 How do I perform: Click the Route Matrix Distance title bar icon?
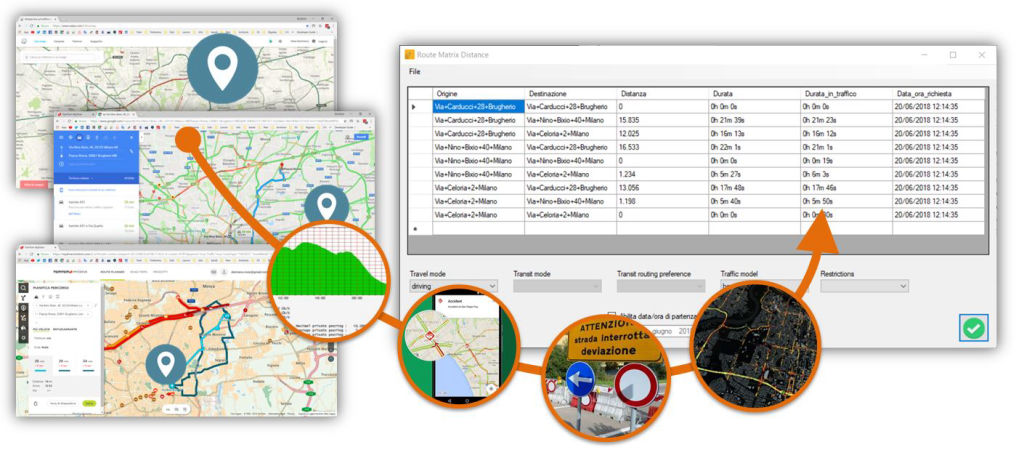point(409,54)
